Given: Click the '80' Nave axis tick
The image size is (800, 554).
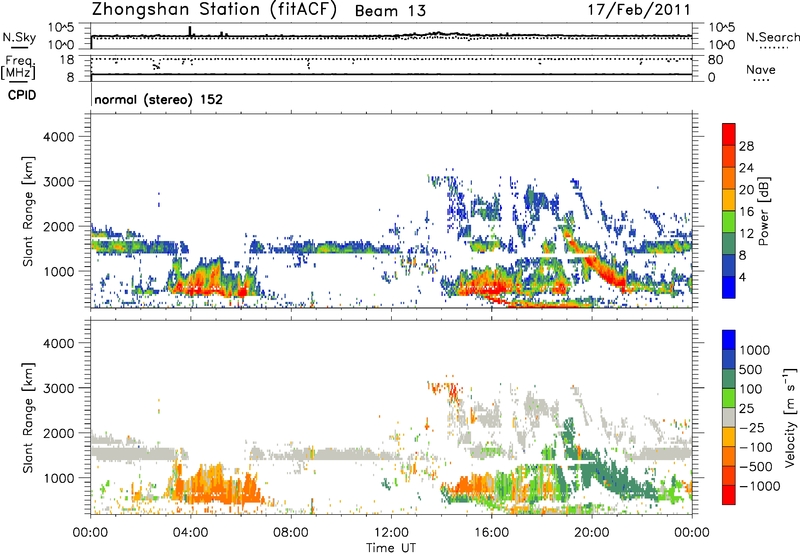Looking at the screenshot, I should 715,60.
